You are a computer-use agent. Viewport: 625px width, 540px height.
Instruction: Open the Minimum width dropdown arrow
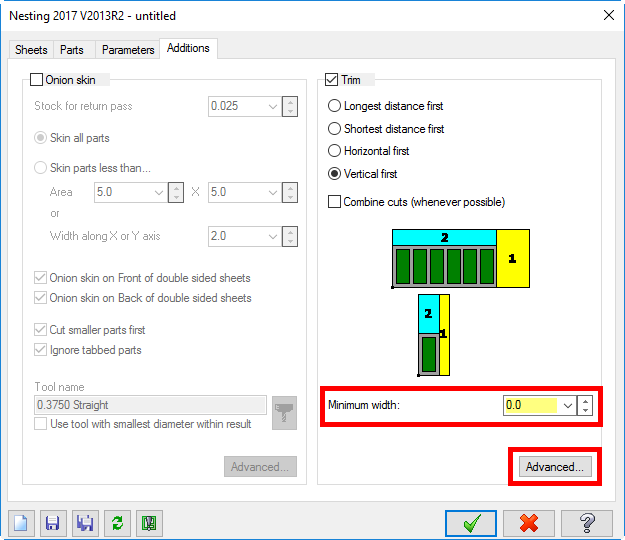coord(568,406)
